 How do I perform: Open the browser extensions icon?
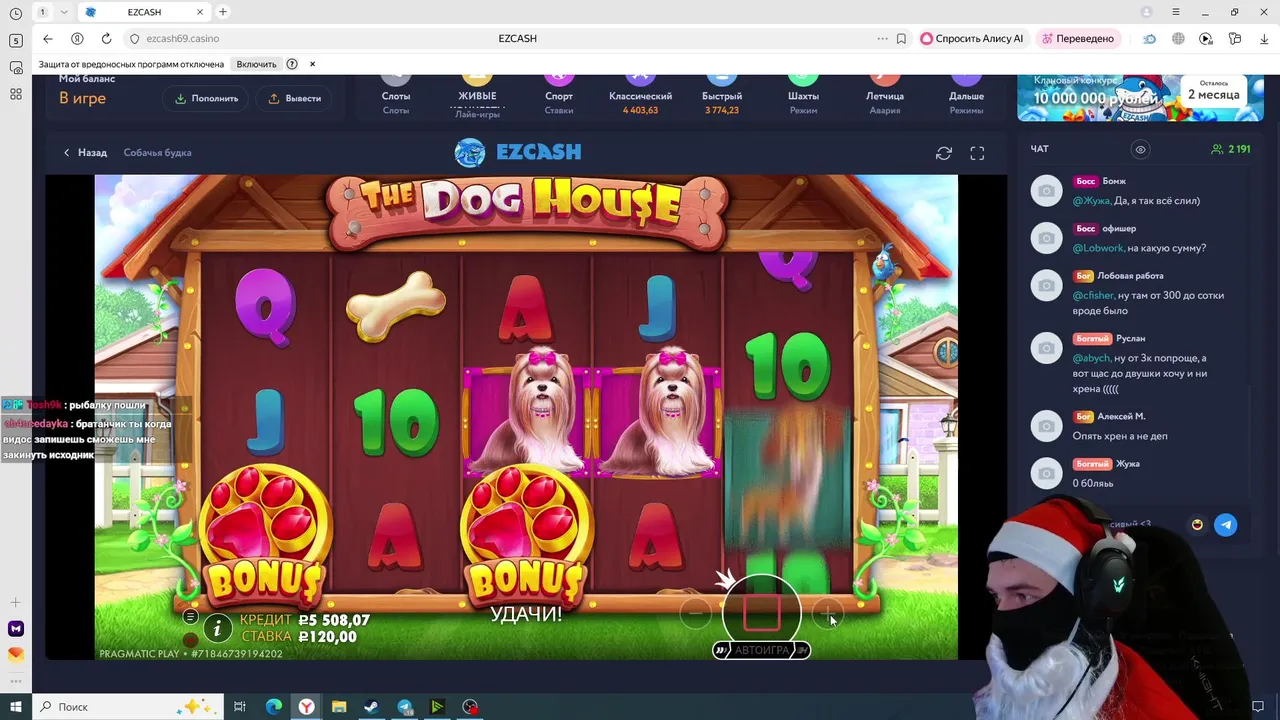coord(1235,38)
